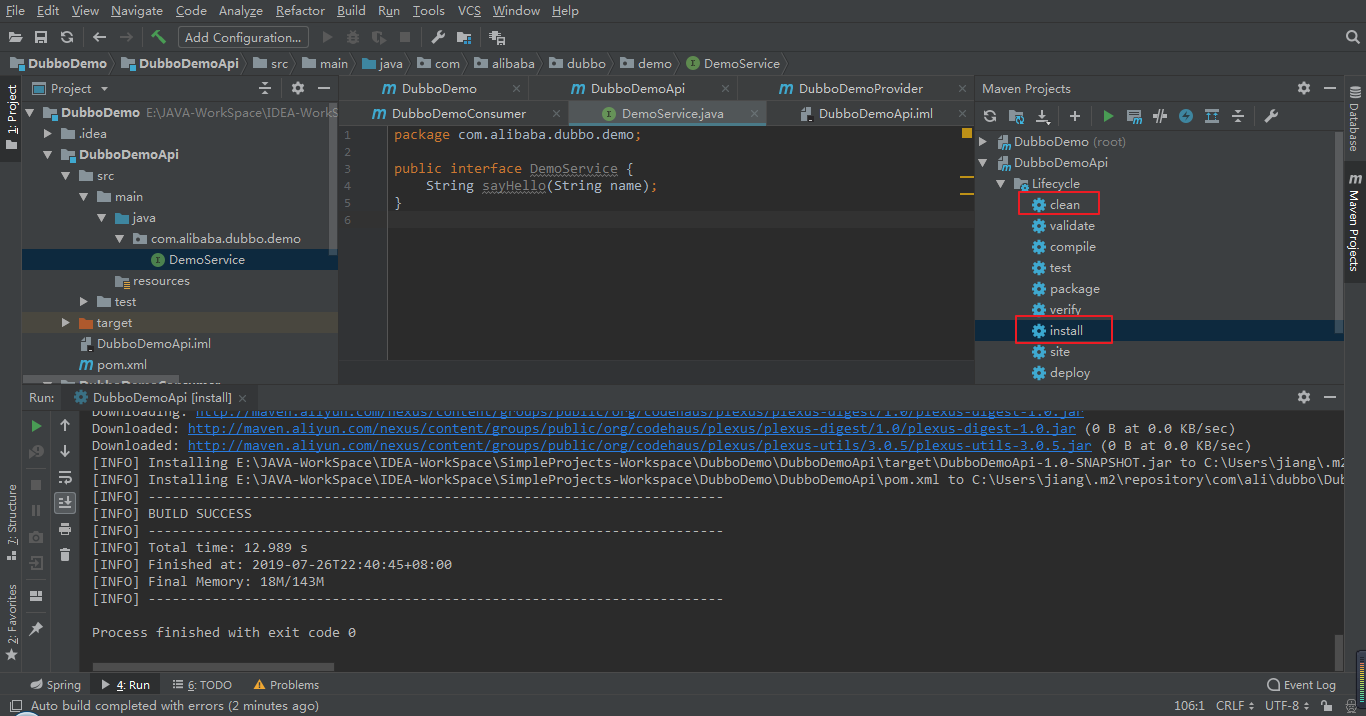The height and width of the screenshot is (716, 1366).
Task: Open Settings via main toolbar wrench icon
Action: 438,37
